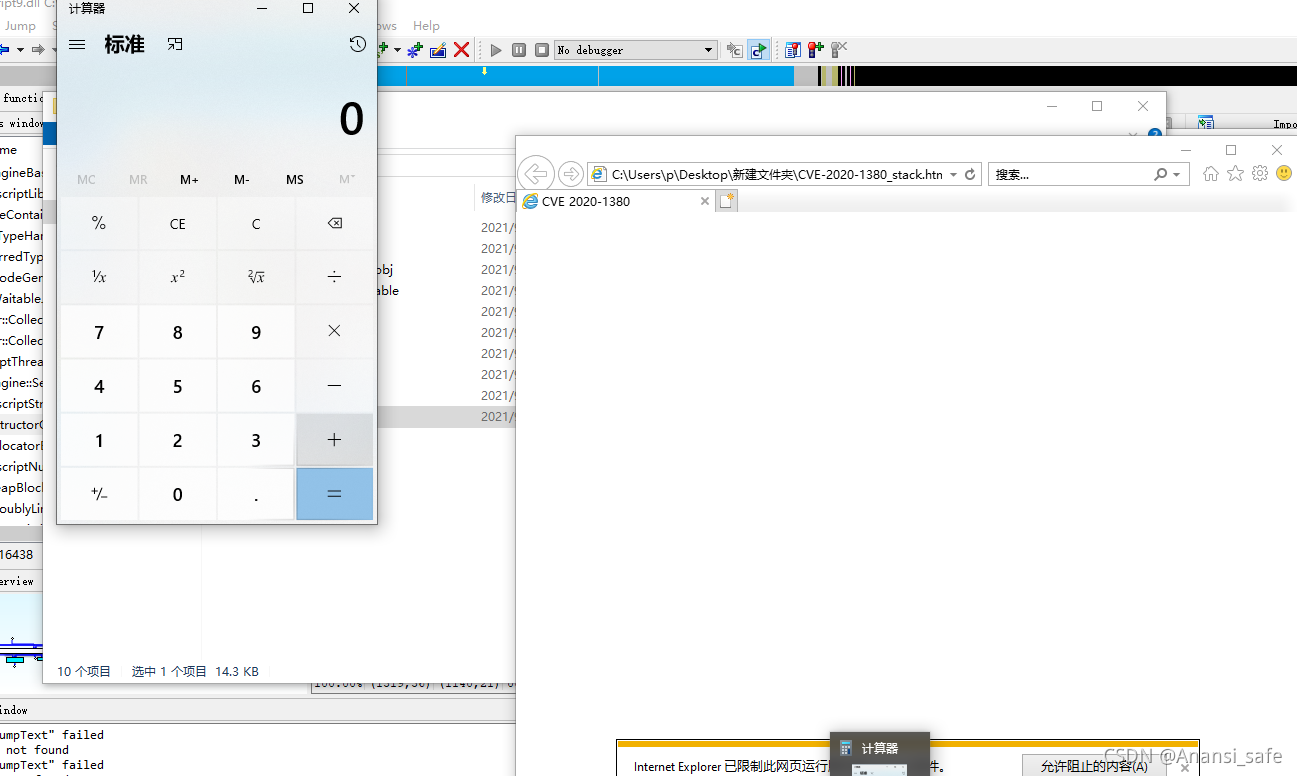
Task: Open IE tools gear icon
Action: [x=1260, y=173]
